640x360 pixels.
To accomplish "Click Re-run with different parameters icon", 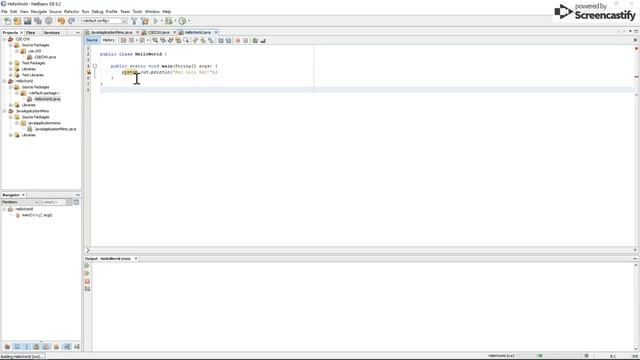I will click(x=87, y=273).
